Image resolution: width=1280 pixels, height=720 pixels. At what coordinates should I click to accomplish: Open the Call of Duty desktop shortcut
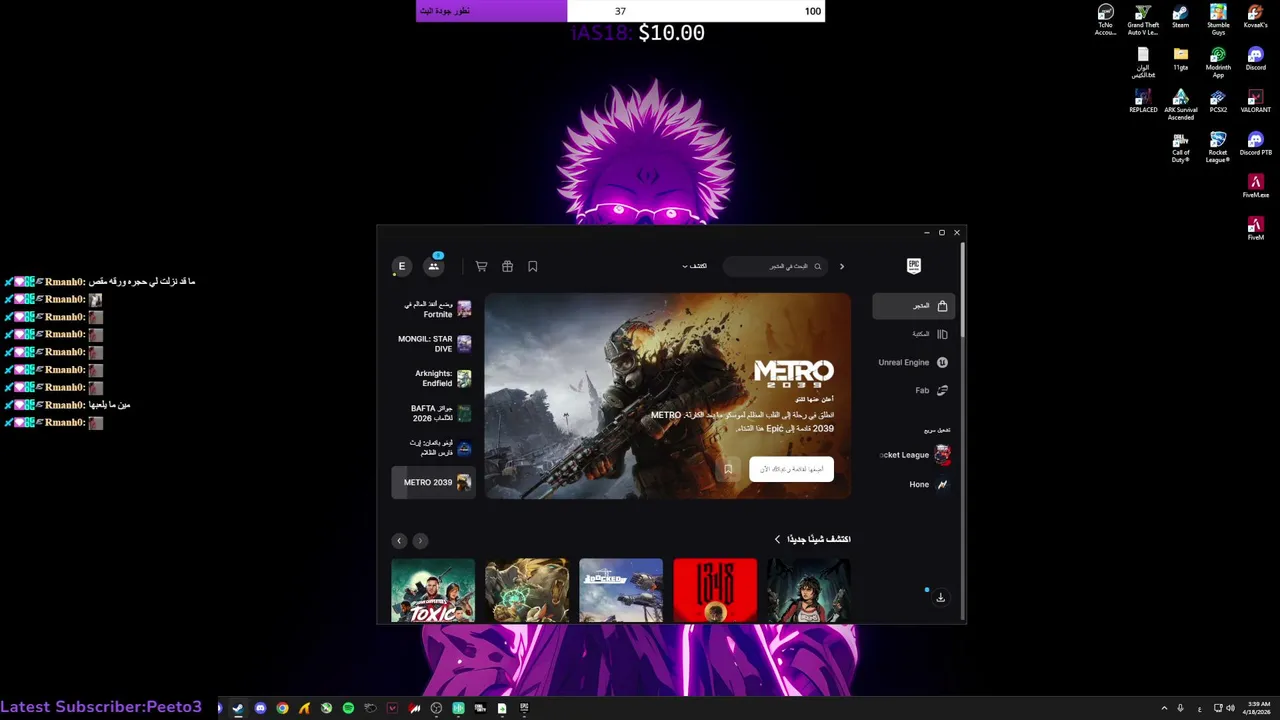[1180, 147]
